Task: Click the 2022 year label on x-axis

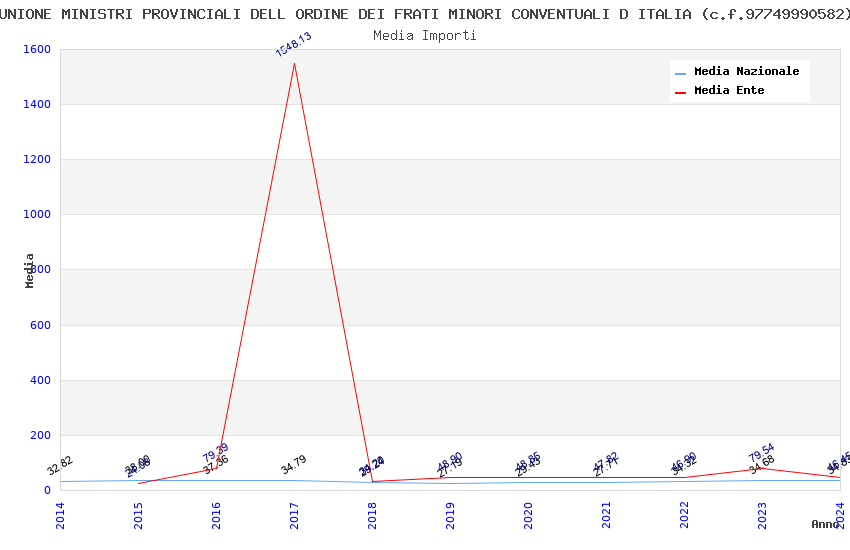Action: click(x=685, y=515)
